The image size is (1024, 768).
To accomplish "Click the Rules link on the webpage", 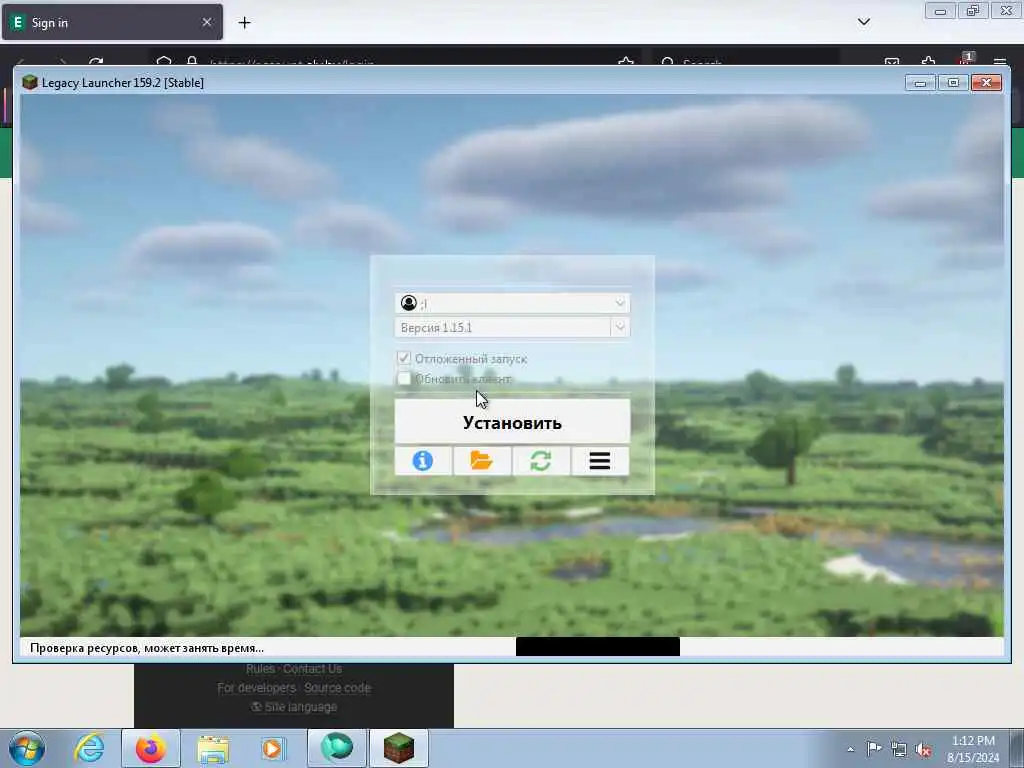I will pyautogui.click(x=260, y=669).
